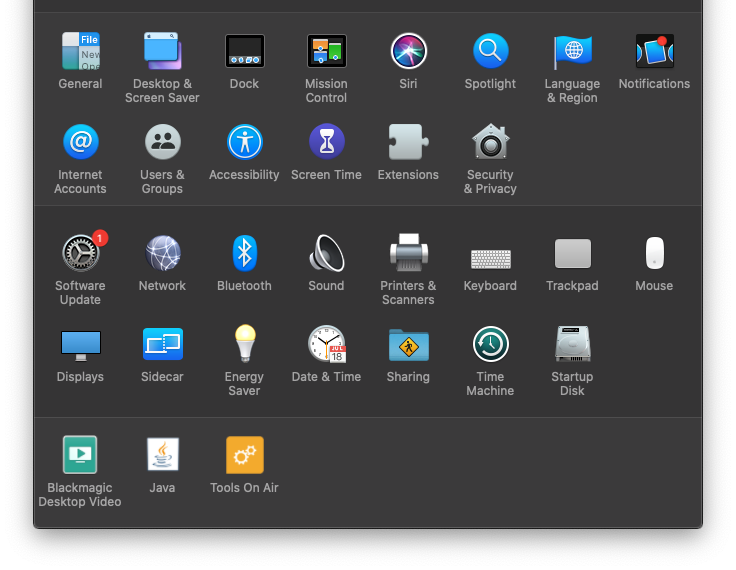Open Energy Saver settings
This screenshot has height=570, width=736.
(x=245, y=344)
